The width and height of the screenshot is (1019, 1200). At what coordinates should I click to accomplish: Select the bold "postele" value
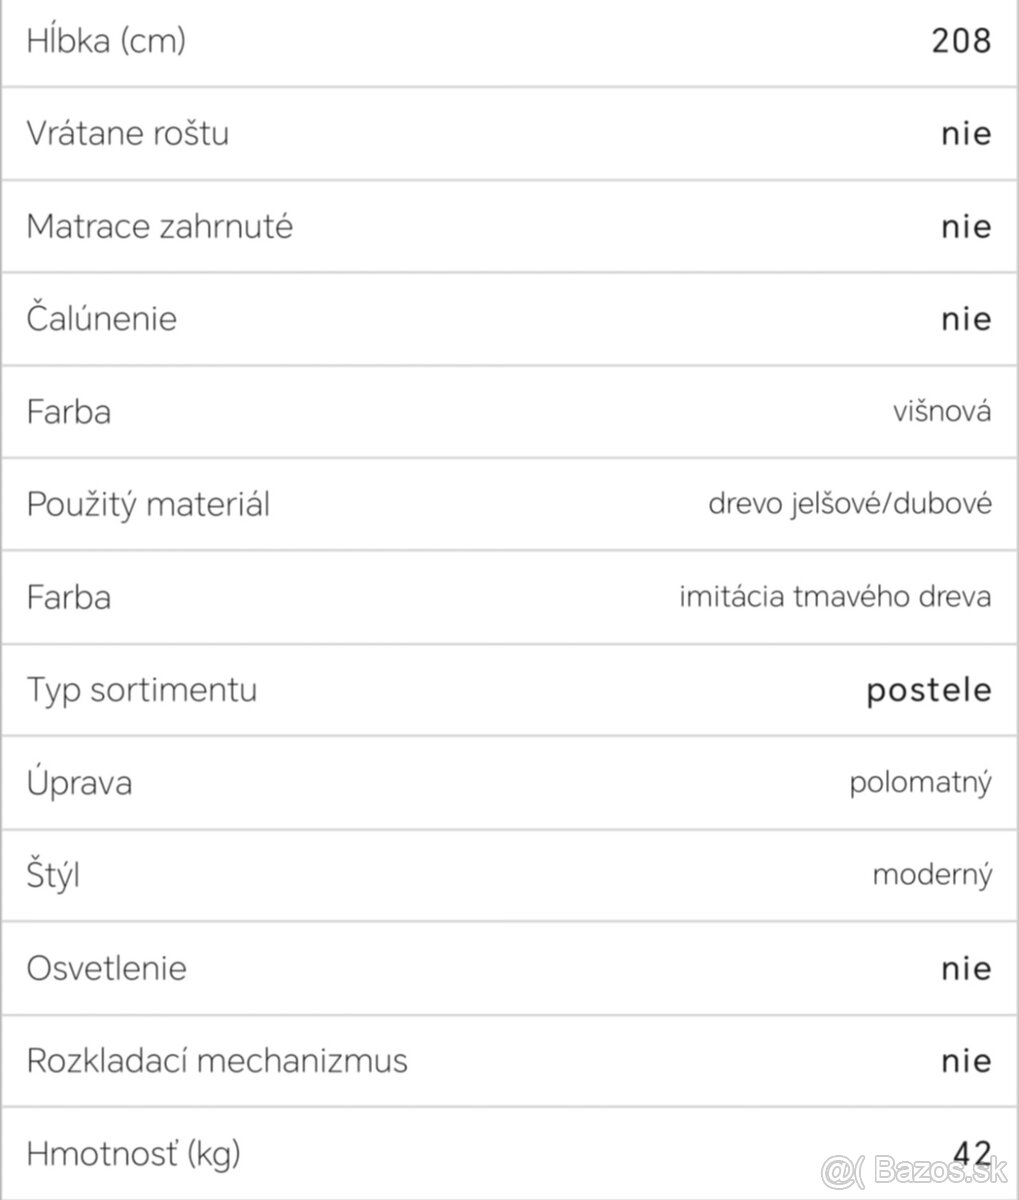click(x=929, y=690)
